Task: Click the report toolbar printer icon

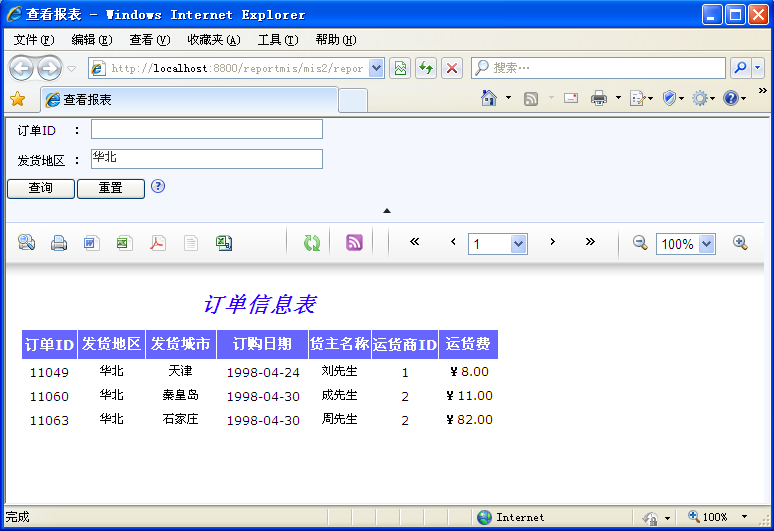Action: coord(59,243)
